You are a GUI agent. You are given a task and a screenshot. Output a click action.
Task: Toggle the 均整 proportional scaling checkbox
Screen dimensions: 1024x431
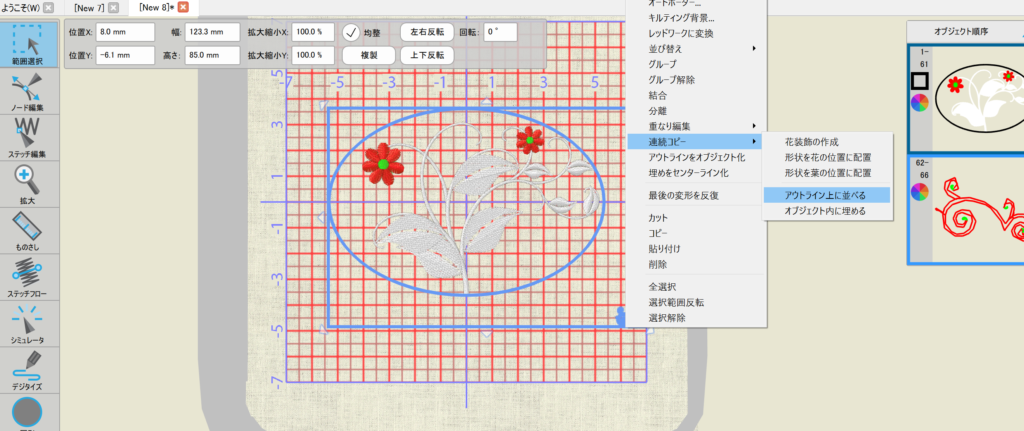pos(352,32)
